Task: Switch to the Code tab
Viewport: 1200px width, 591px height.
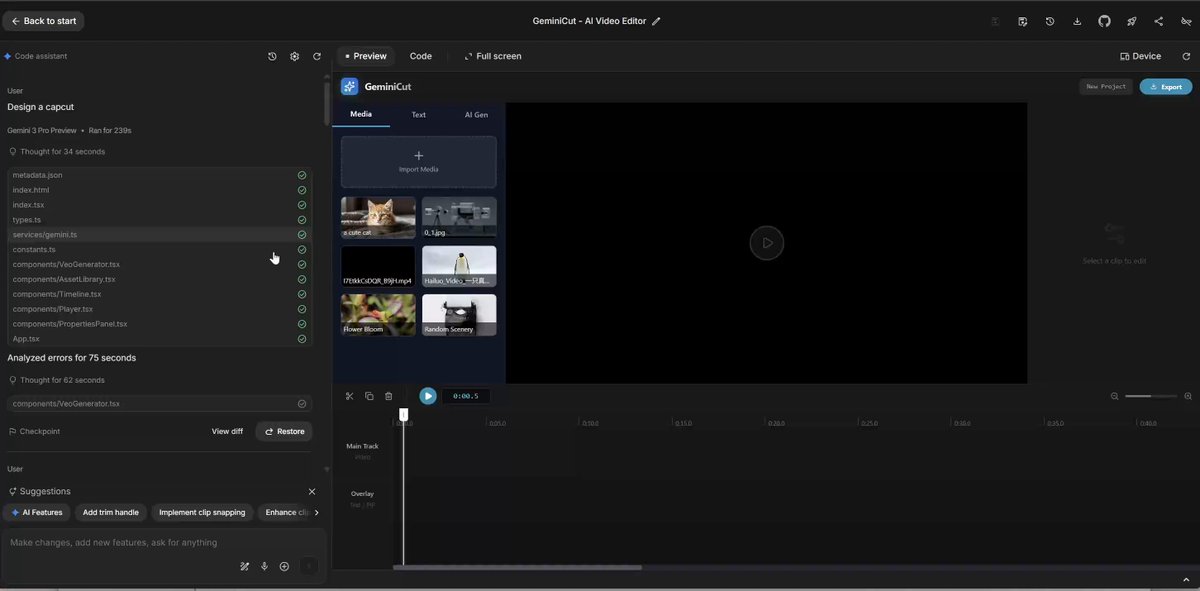Action: pos(421,56)
